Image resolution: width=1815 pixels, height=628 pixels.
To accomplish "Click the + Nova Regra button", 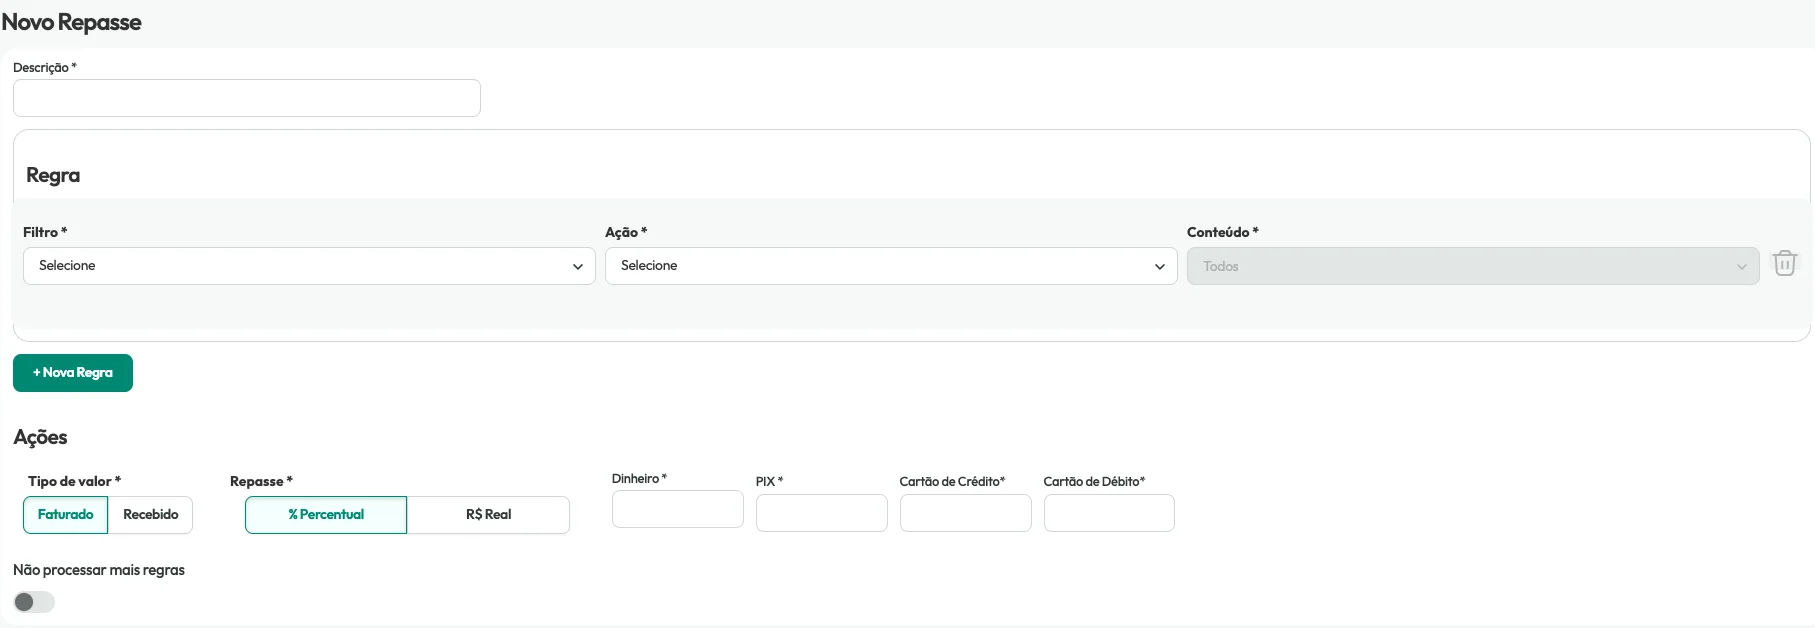I will pos(73,373).
